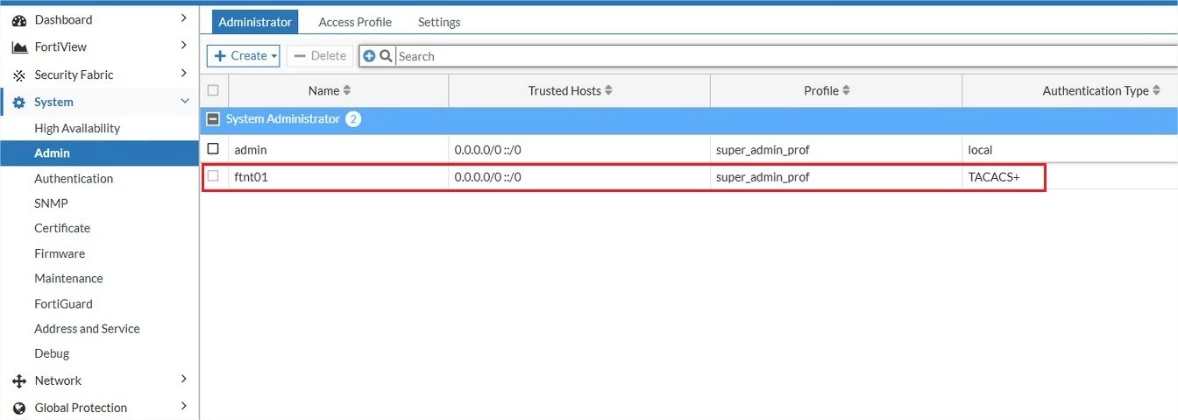The image size is (1178, 420).
Task: Expand the Security Fabric chevron
Action: click(184, 73)
